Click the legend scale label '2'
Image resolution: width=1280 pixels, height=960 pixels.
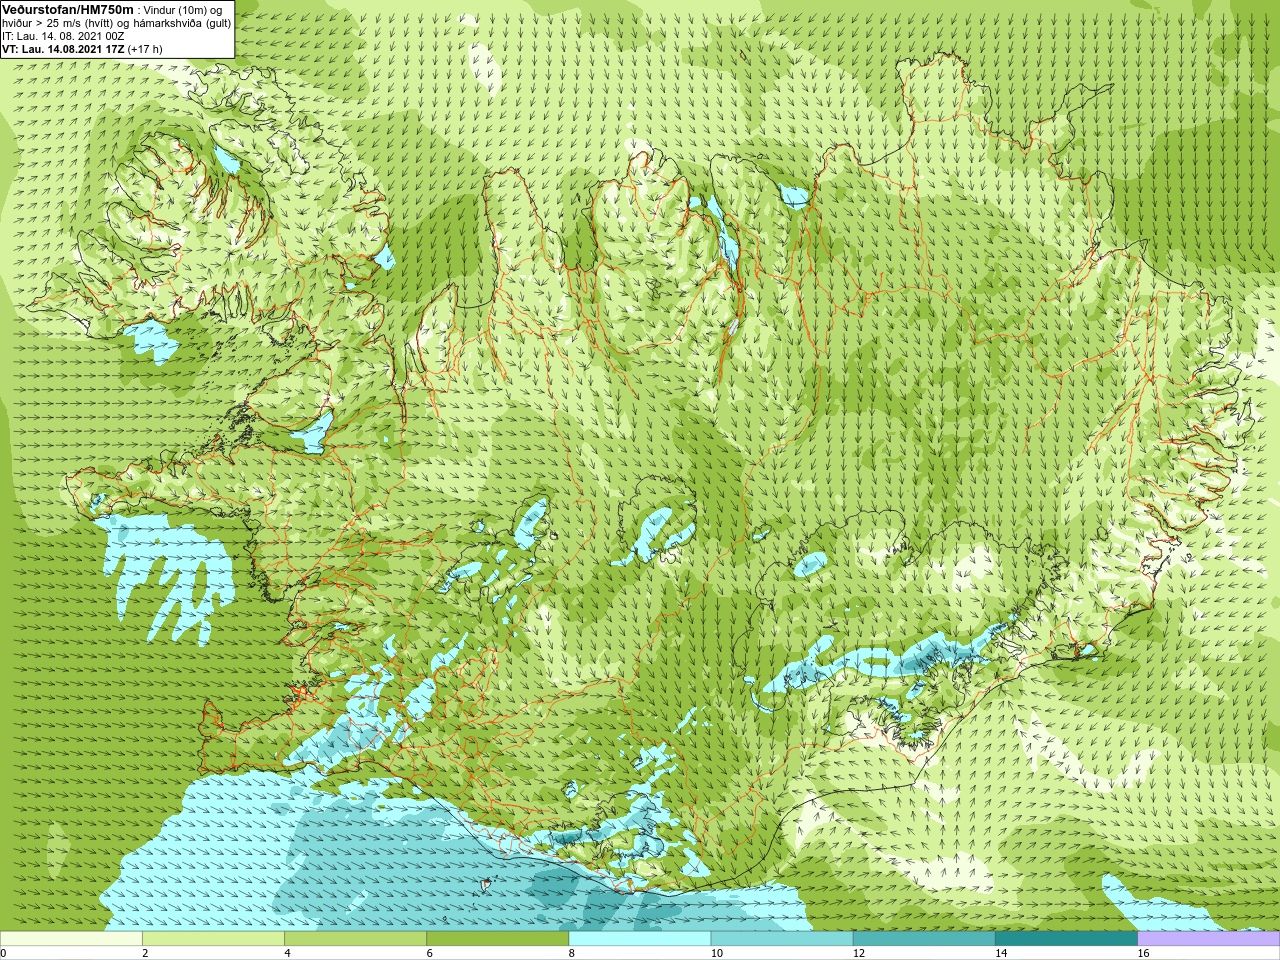[145, 953]
